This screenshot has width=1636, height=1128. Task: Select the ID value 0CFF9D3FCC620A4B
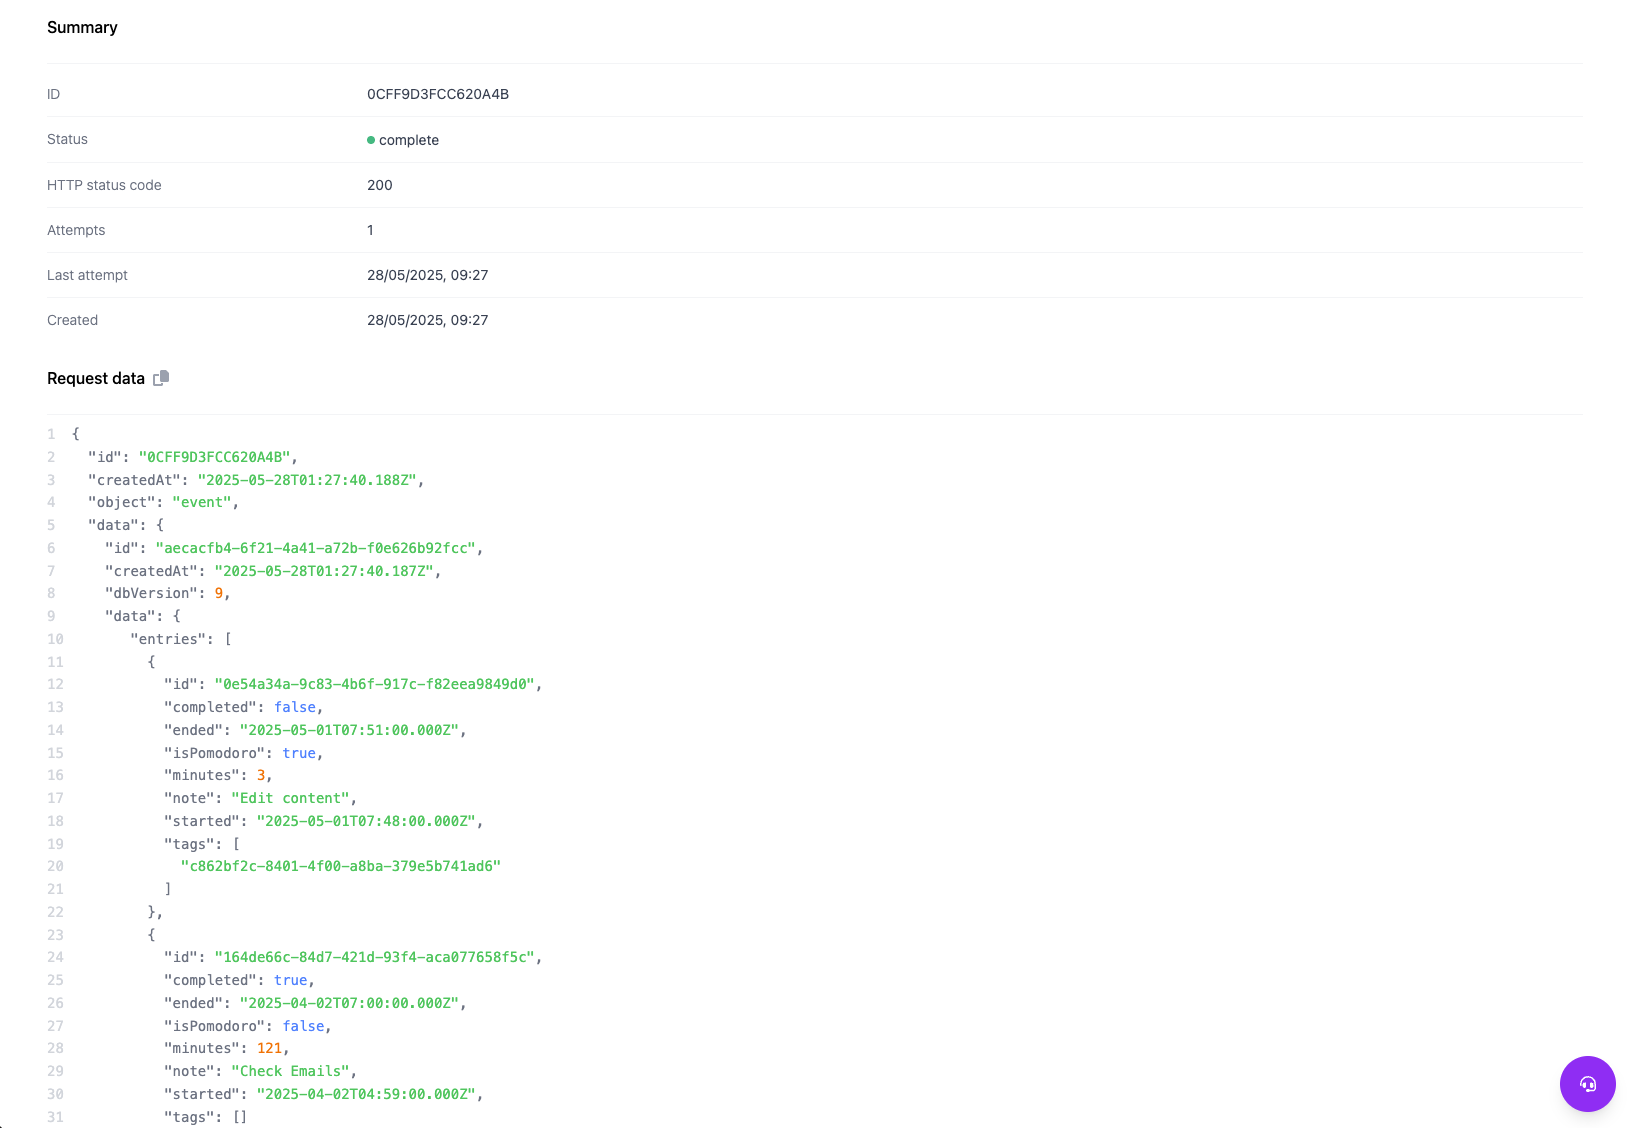[x=438, y=94]
